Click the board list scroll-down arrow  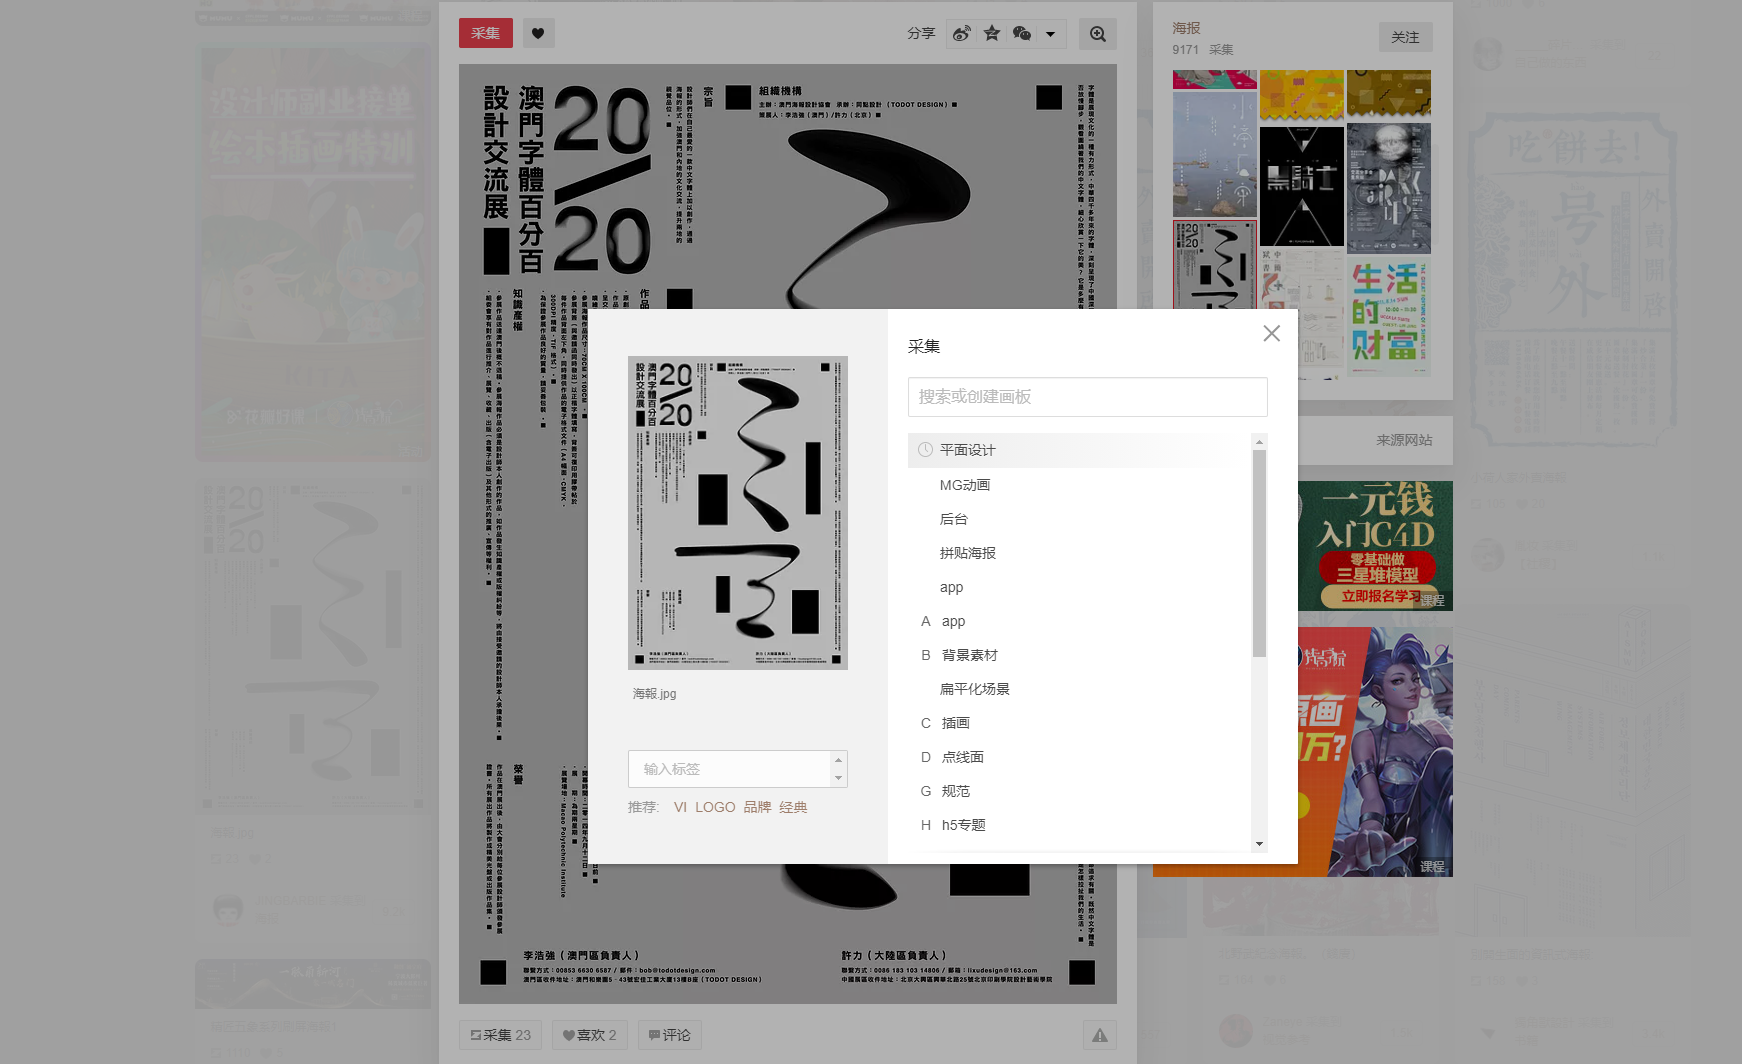click(x=1259, y=844)
